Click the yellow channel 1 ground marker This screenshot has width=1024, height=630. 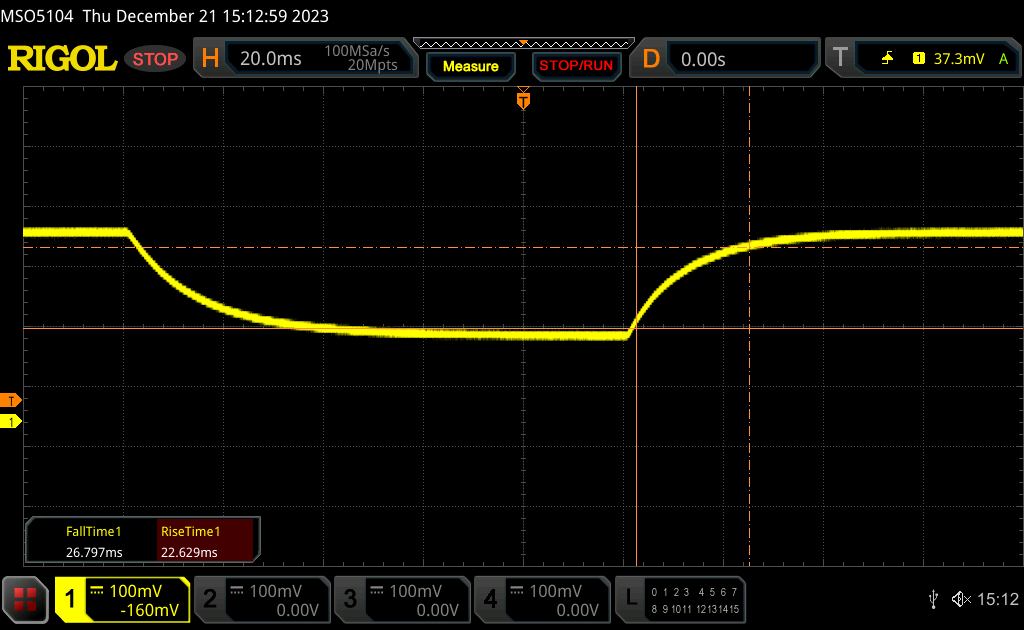point(10,422)
